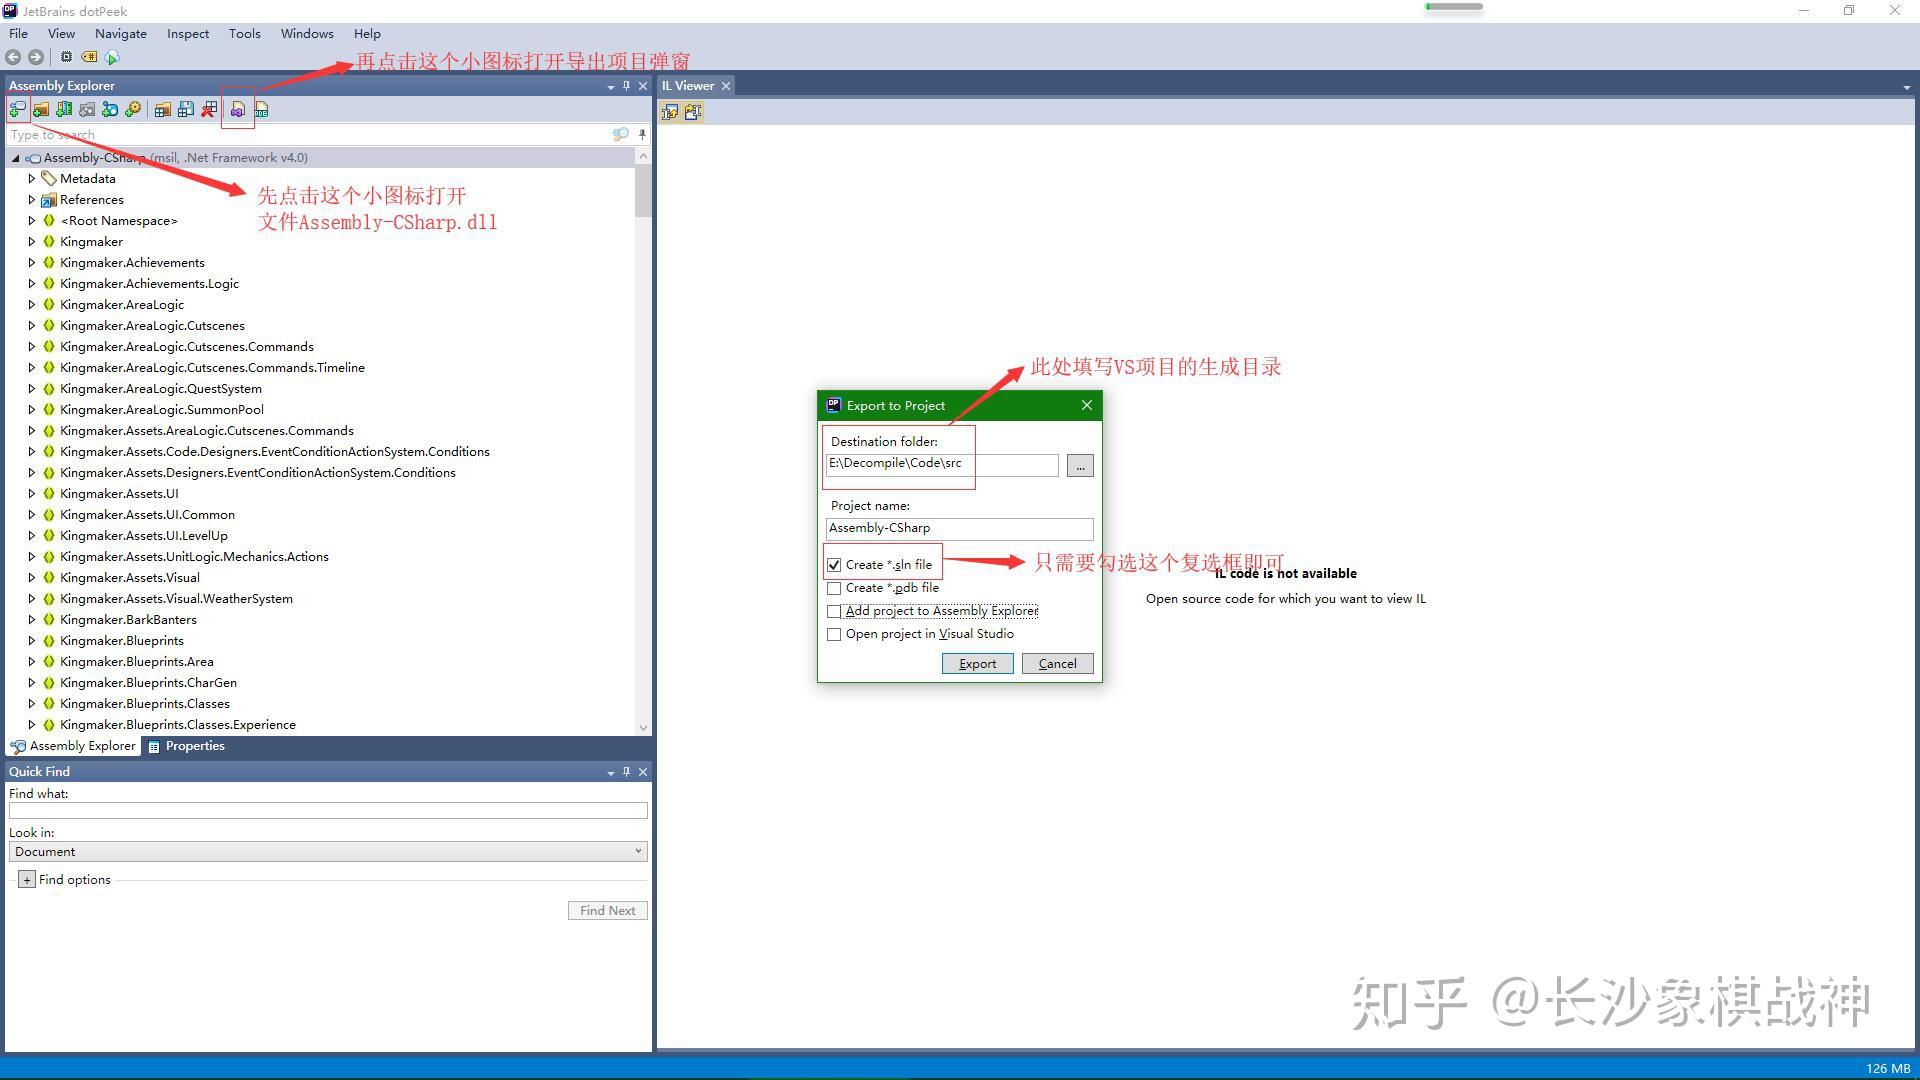The image size is (1920, 1080).
Task: Toggle auto-hide pin on Assembly Explorer panel
Action: tap(627, 86)
